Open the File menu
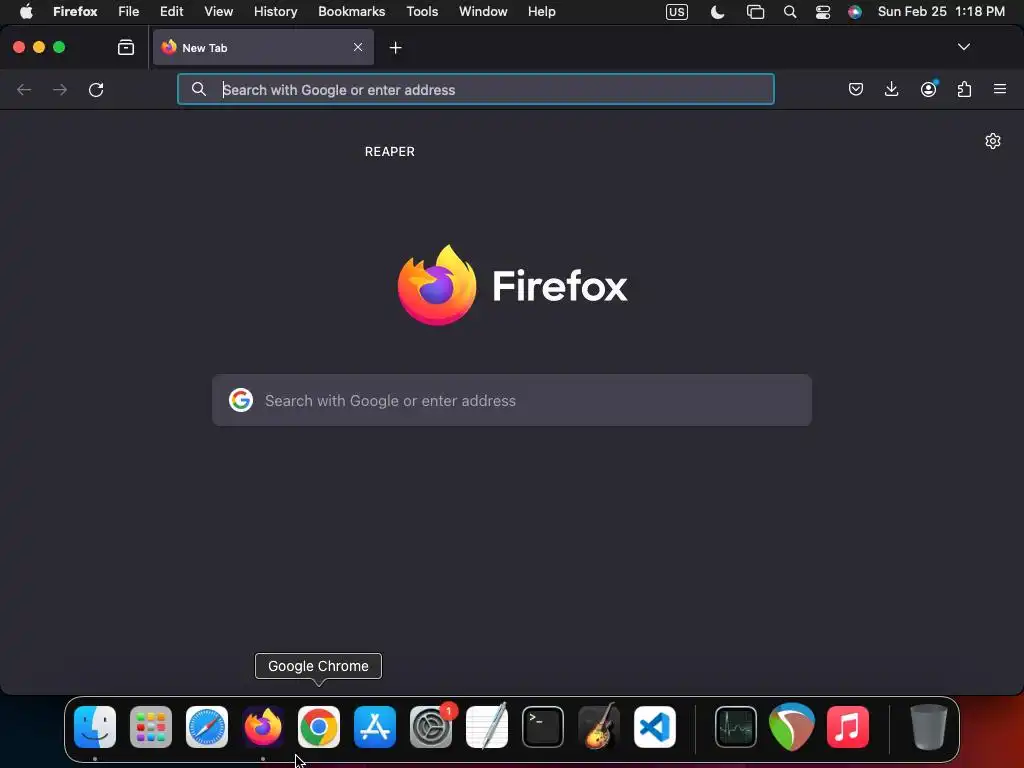 [129, 12]
